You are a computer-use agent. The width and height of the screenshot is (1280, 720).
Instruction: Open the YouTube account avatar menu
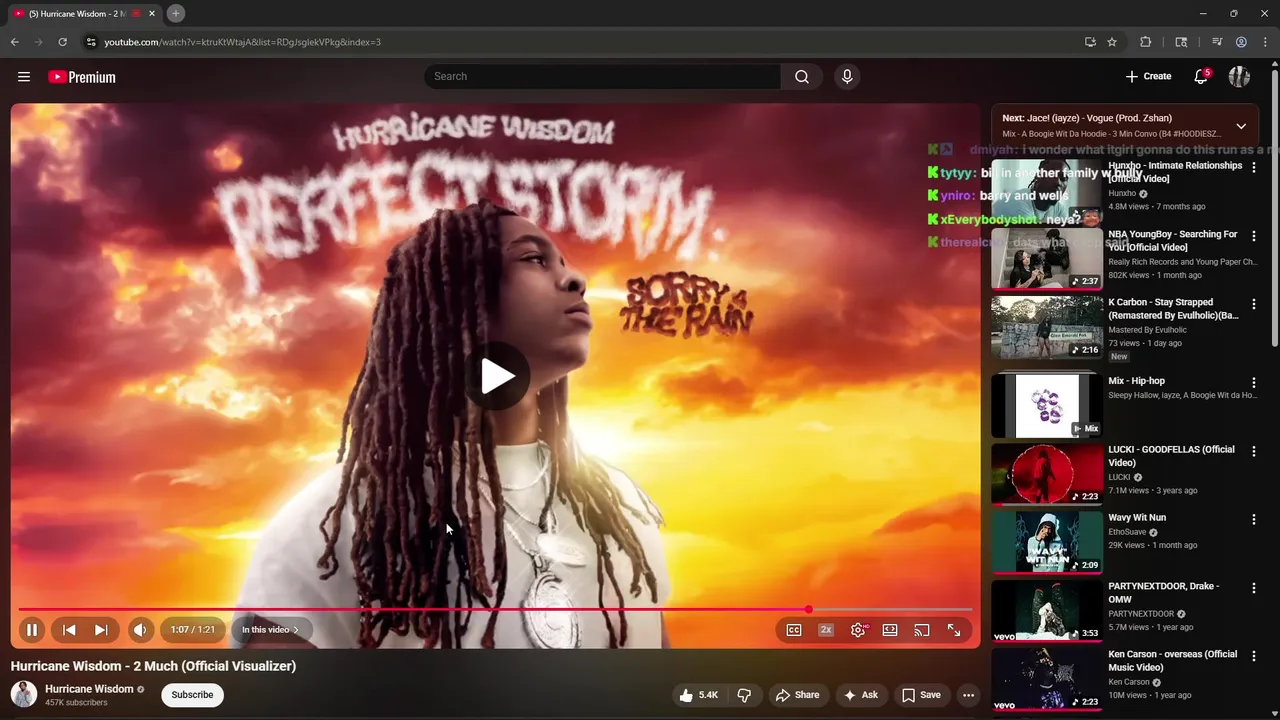[1239, 77]
